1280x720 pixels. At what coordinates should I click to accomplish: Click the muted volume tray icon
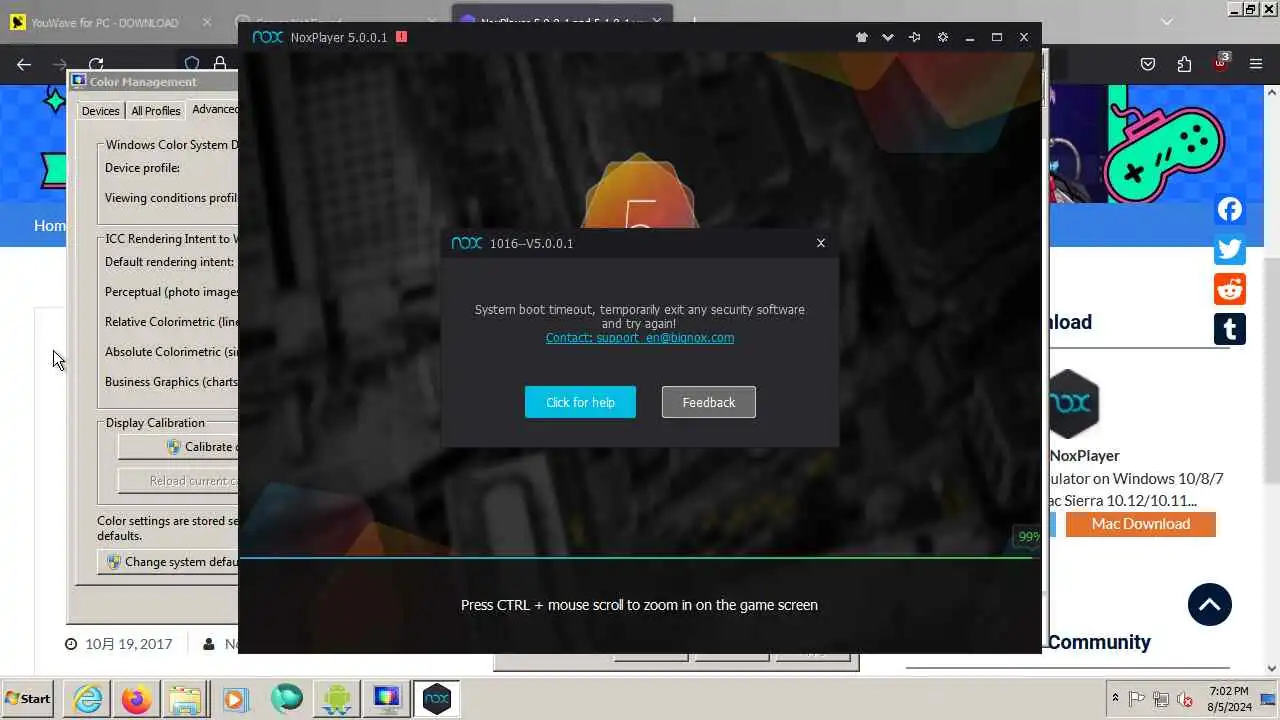(1185, 699)
